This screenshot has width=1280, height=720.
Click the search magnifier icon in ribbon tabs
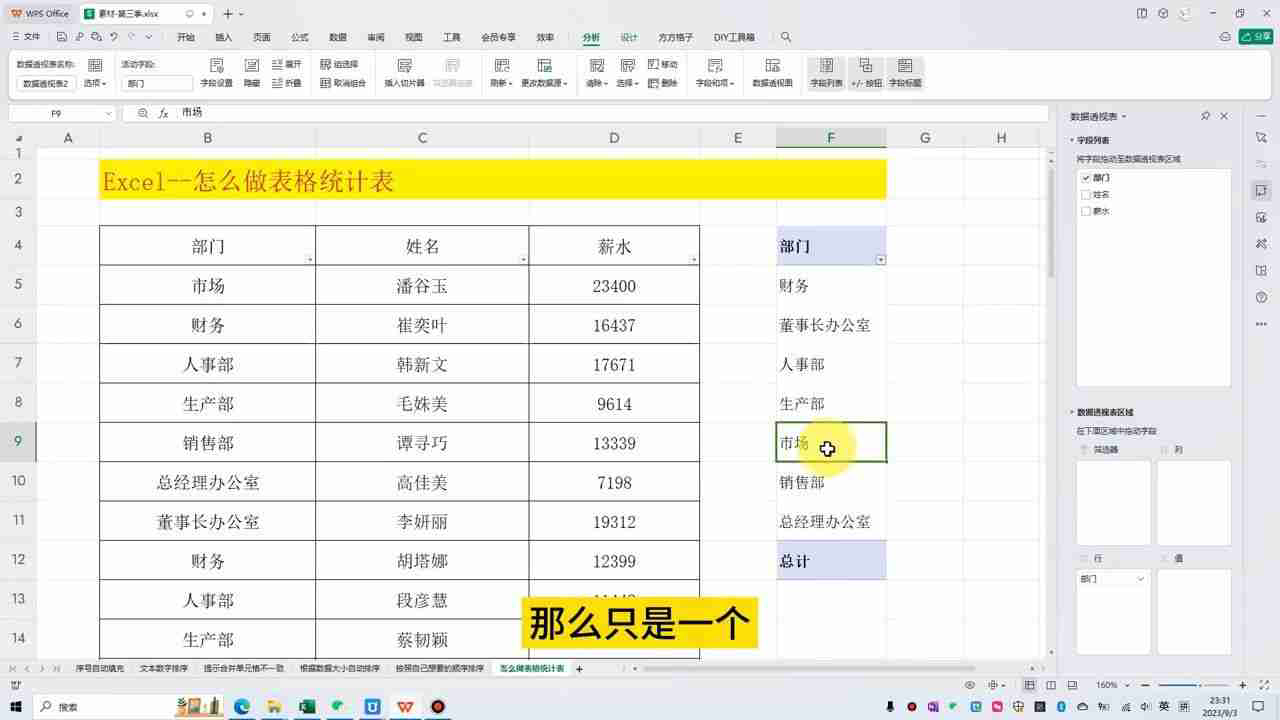coord(786,37)
